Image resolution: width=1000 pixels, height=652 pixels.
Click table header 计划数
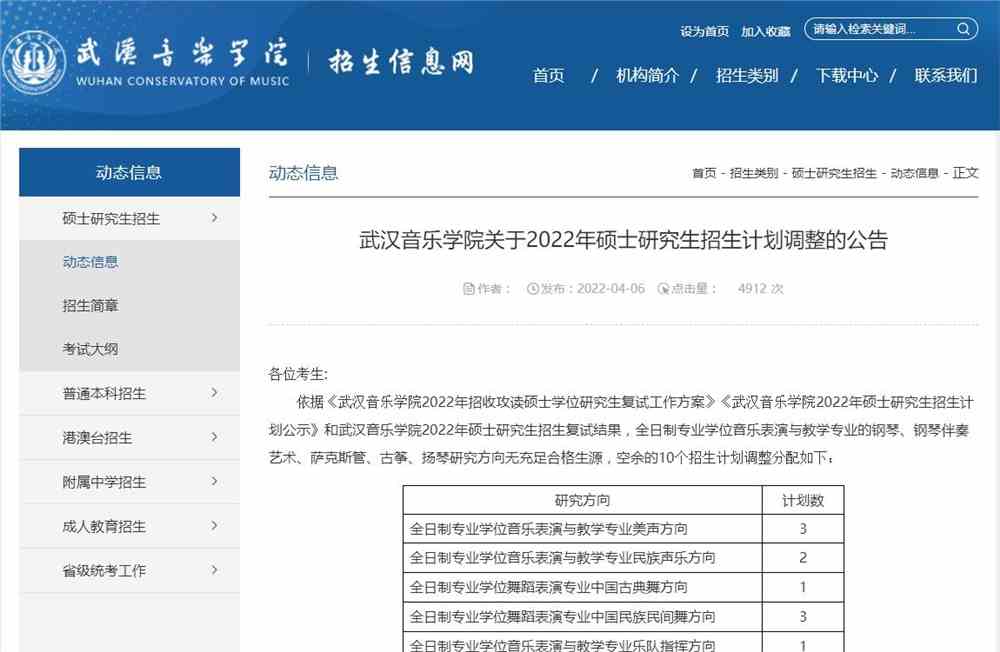click(803, 500)
